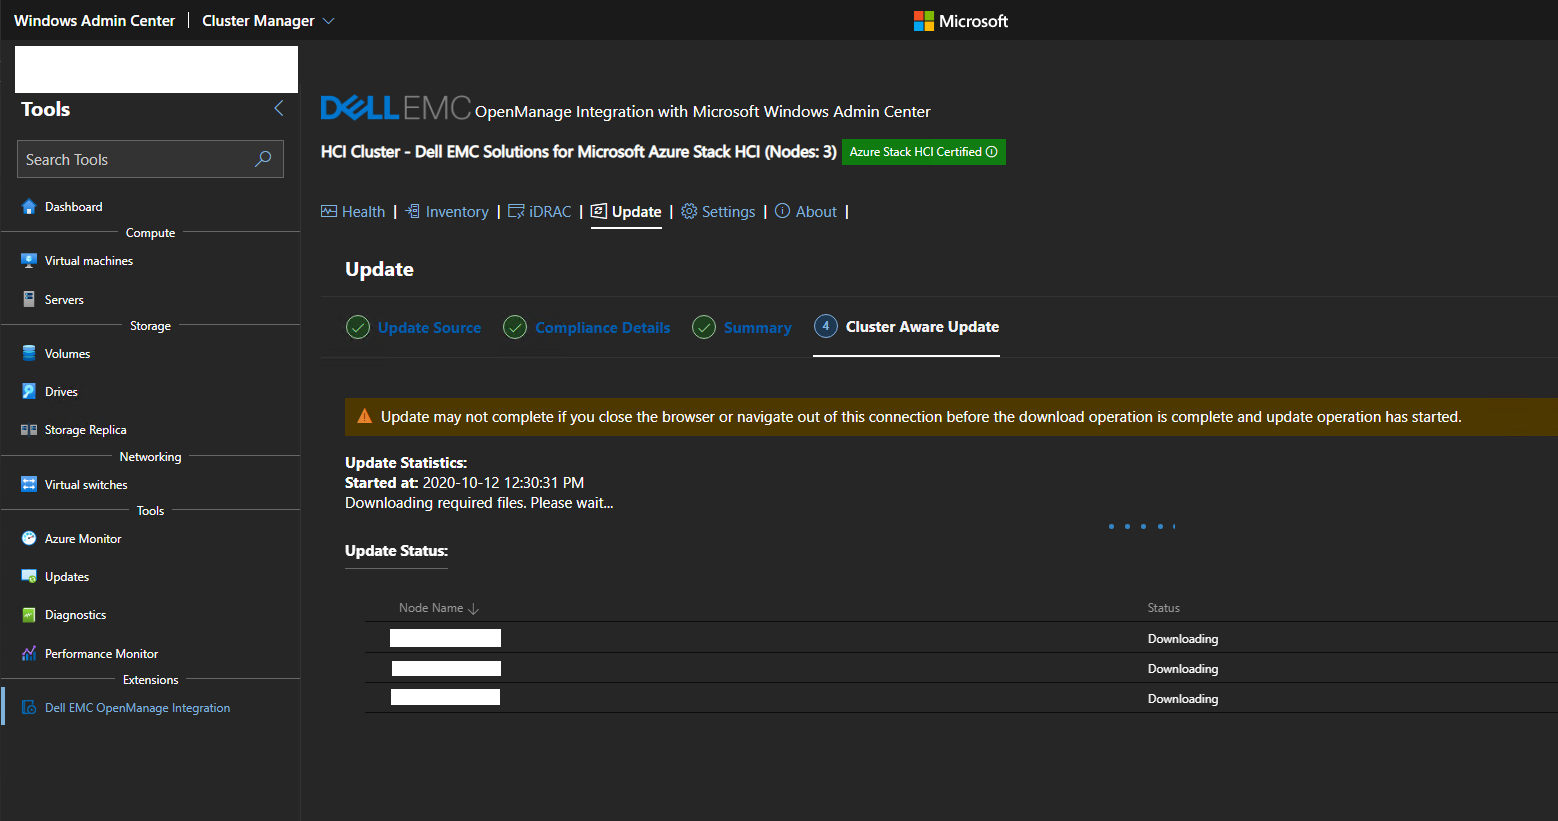Viewport: 1558px width, 821px height.
Task: Click the Virtual switches icon
Action: [x=29, y=484]
